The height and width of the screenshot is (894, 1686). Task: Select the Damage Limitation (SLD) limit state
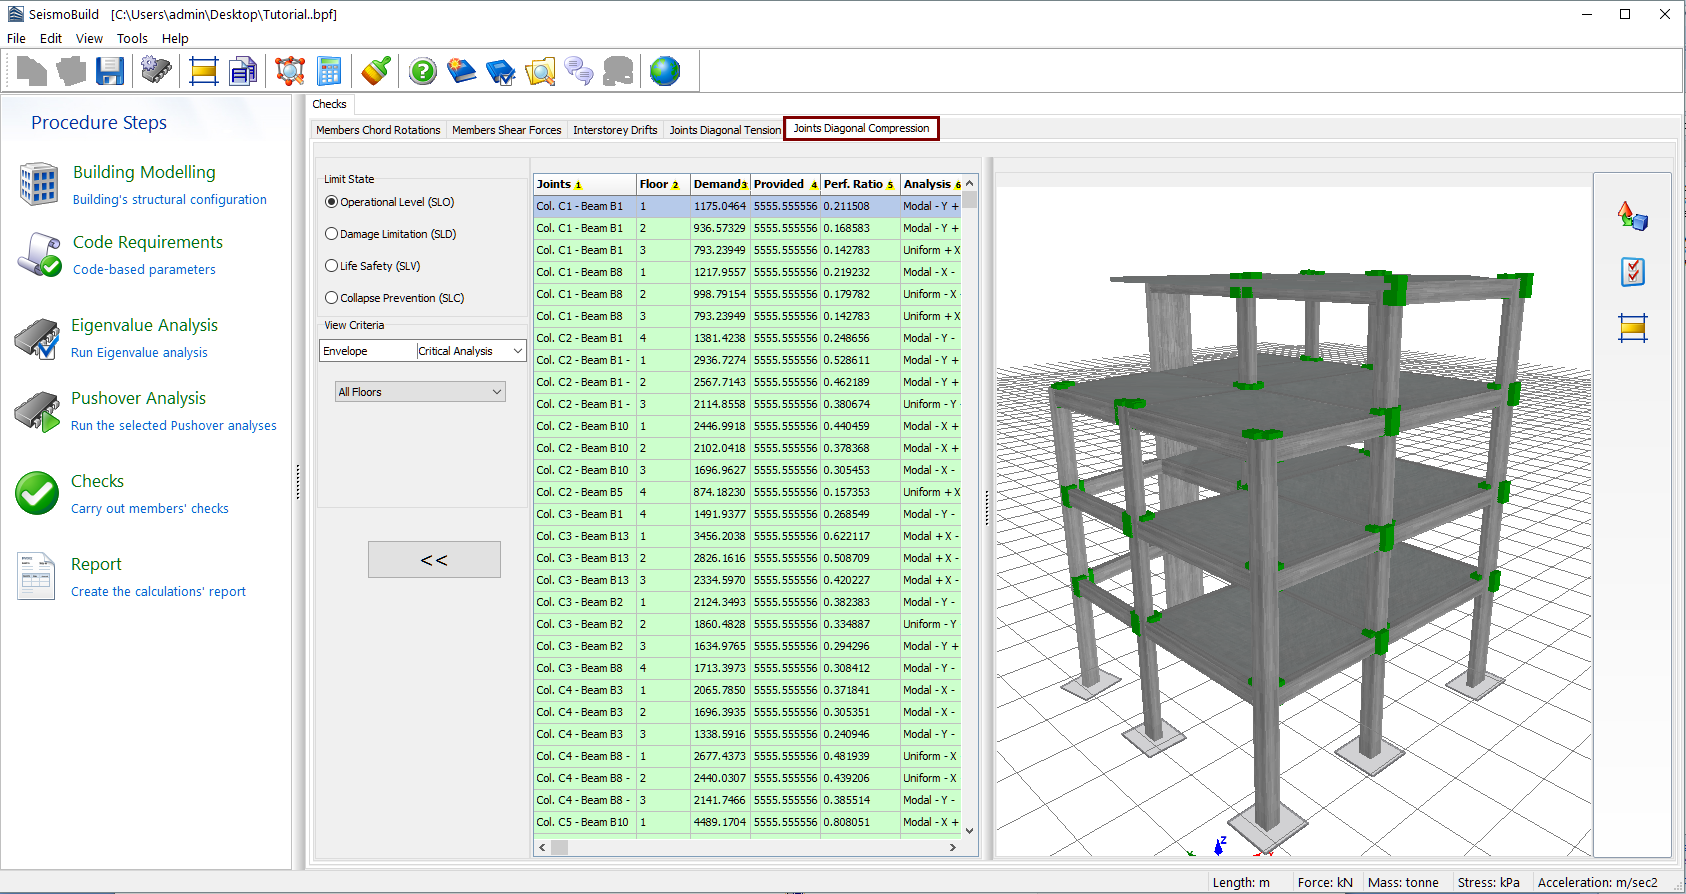coord(332,234)
